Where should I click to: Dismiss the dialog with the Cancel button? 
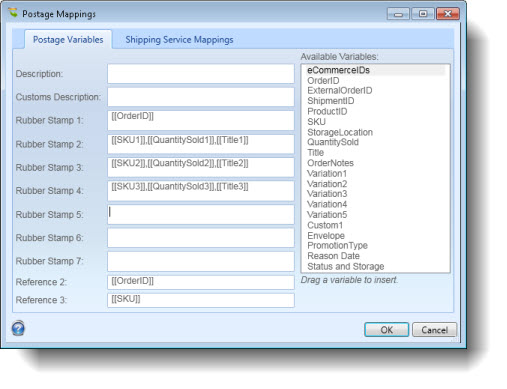[x=434, y=330]
